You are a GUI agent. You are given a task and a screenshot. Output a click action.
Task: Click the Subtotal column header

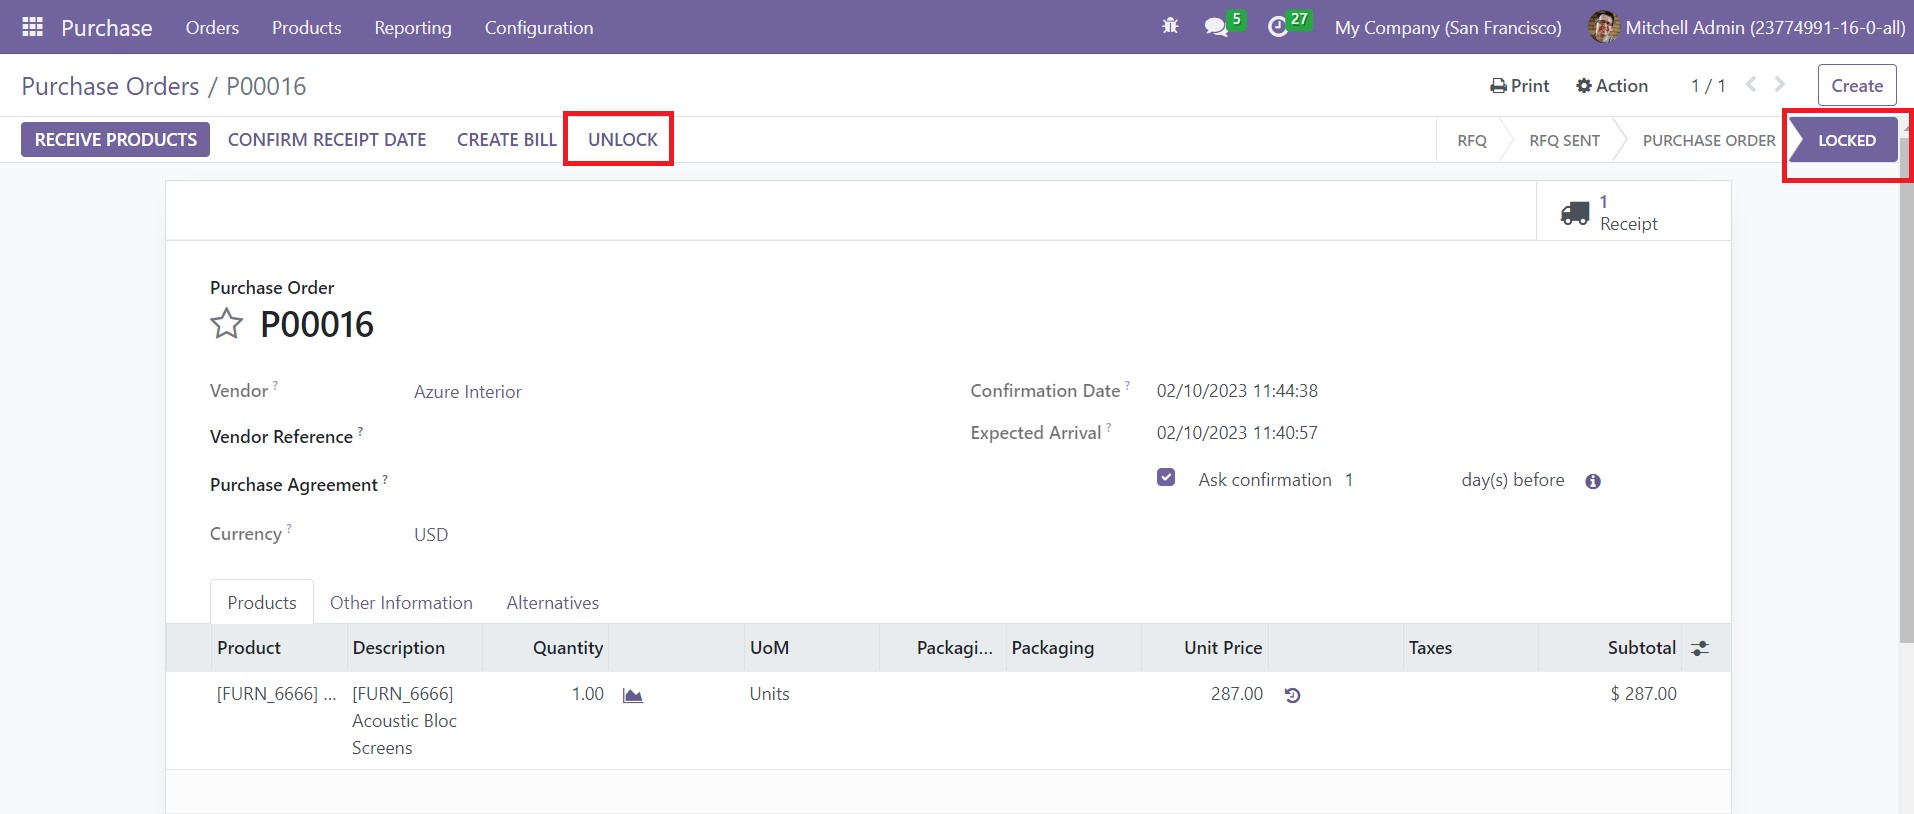point(1610,648)
